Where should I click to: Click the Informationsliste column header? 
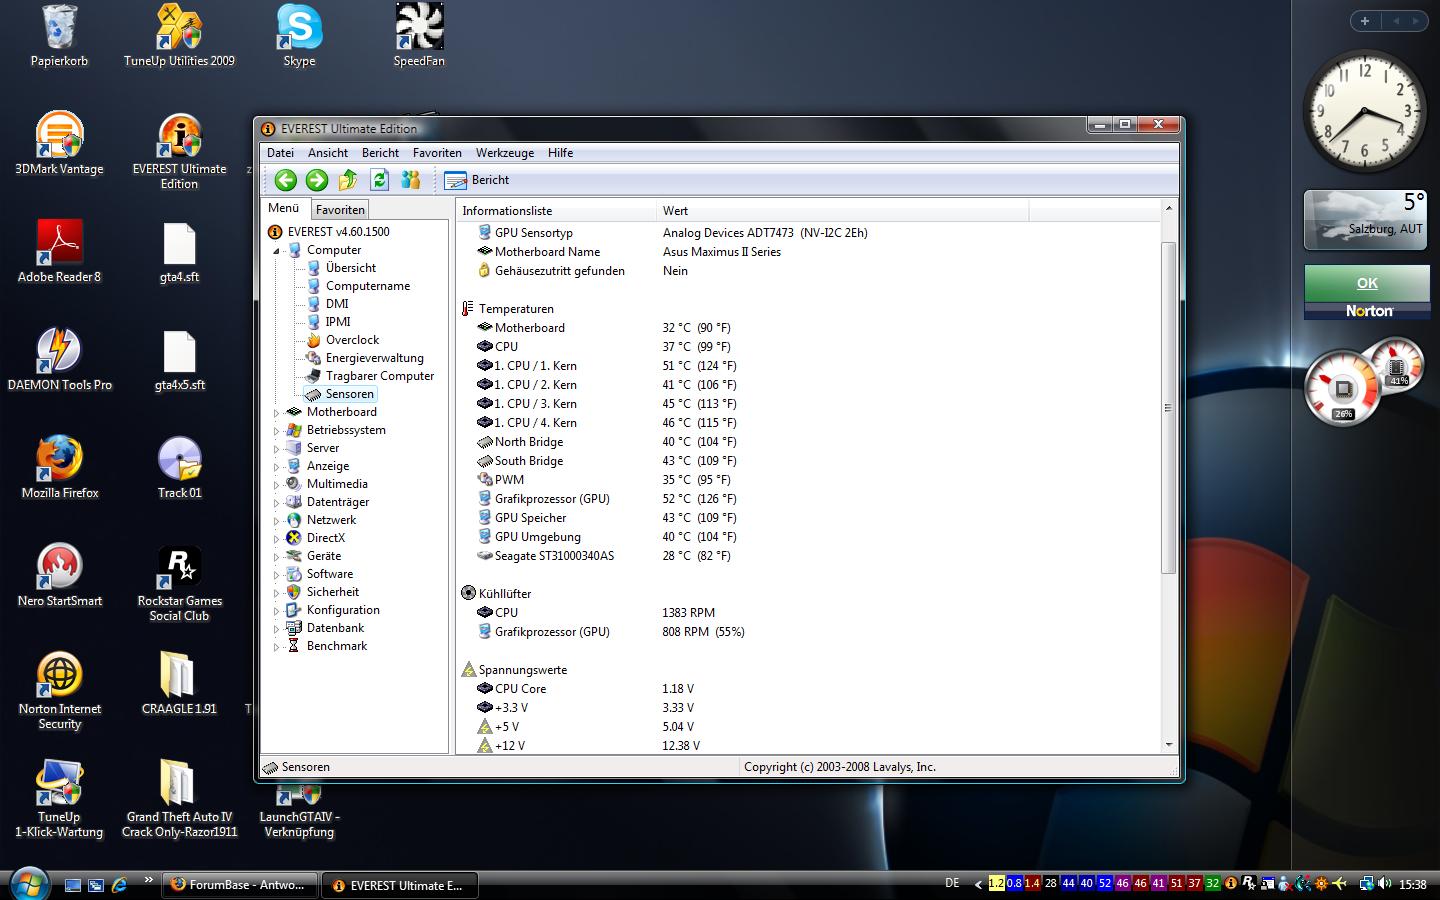point(556,211)
